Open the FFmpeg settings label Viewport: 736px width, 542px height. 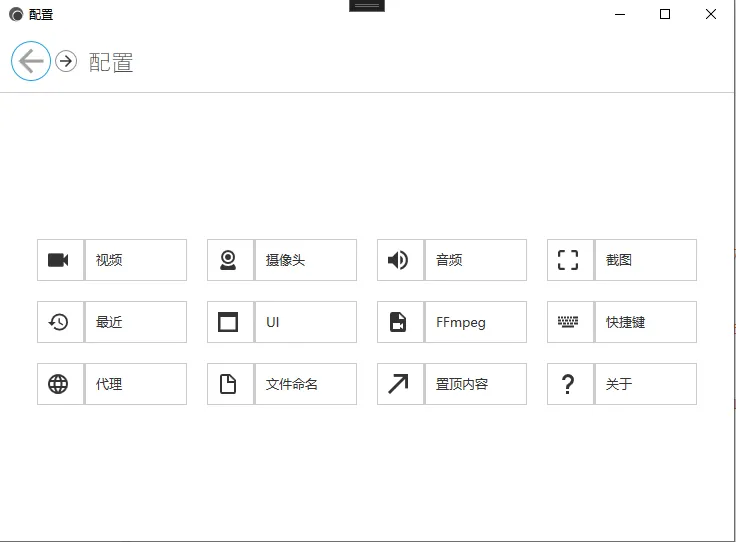[x=460, y=322]
